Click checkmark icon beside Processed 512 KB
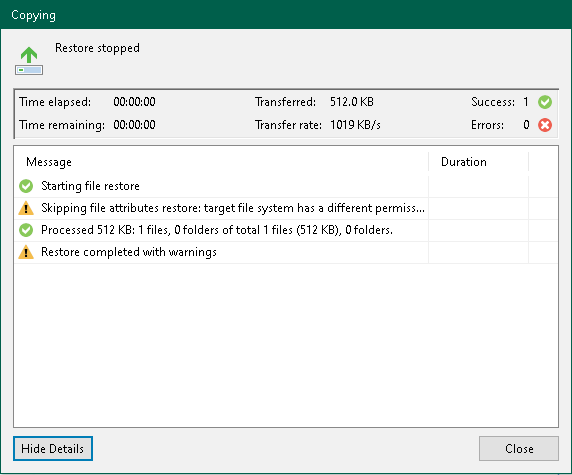Image resolution: width=572 pixels, height=475 pixels. pos(26,230)
